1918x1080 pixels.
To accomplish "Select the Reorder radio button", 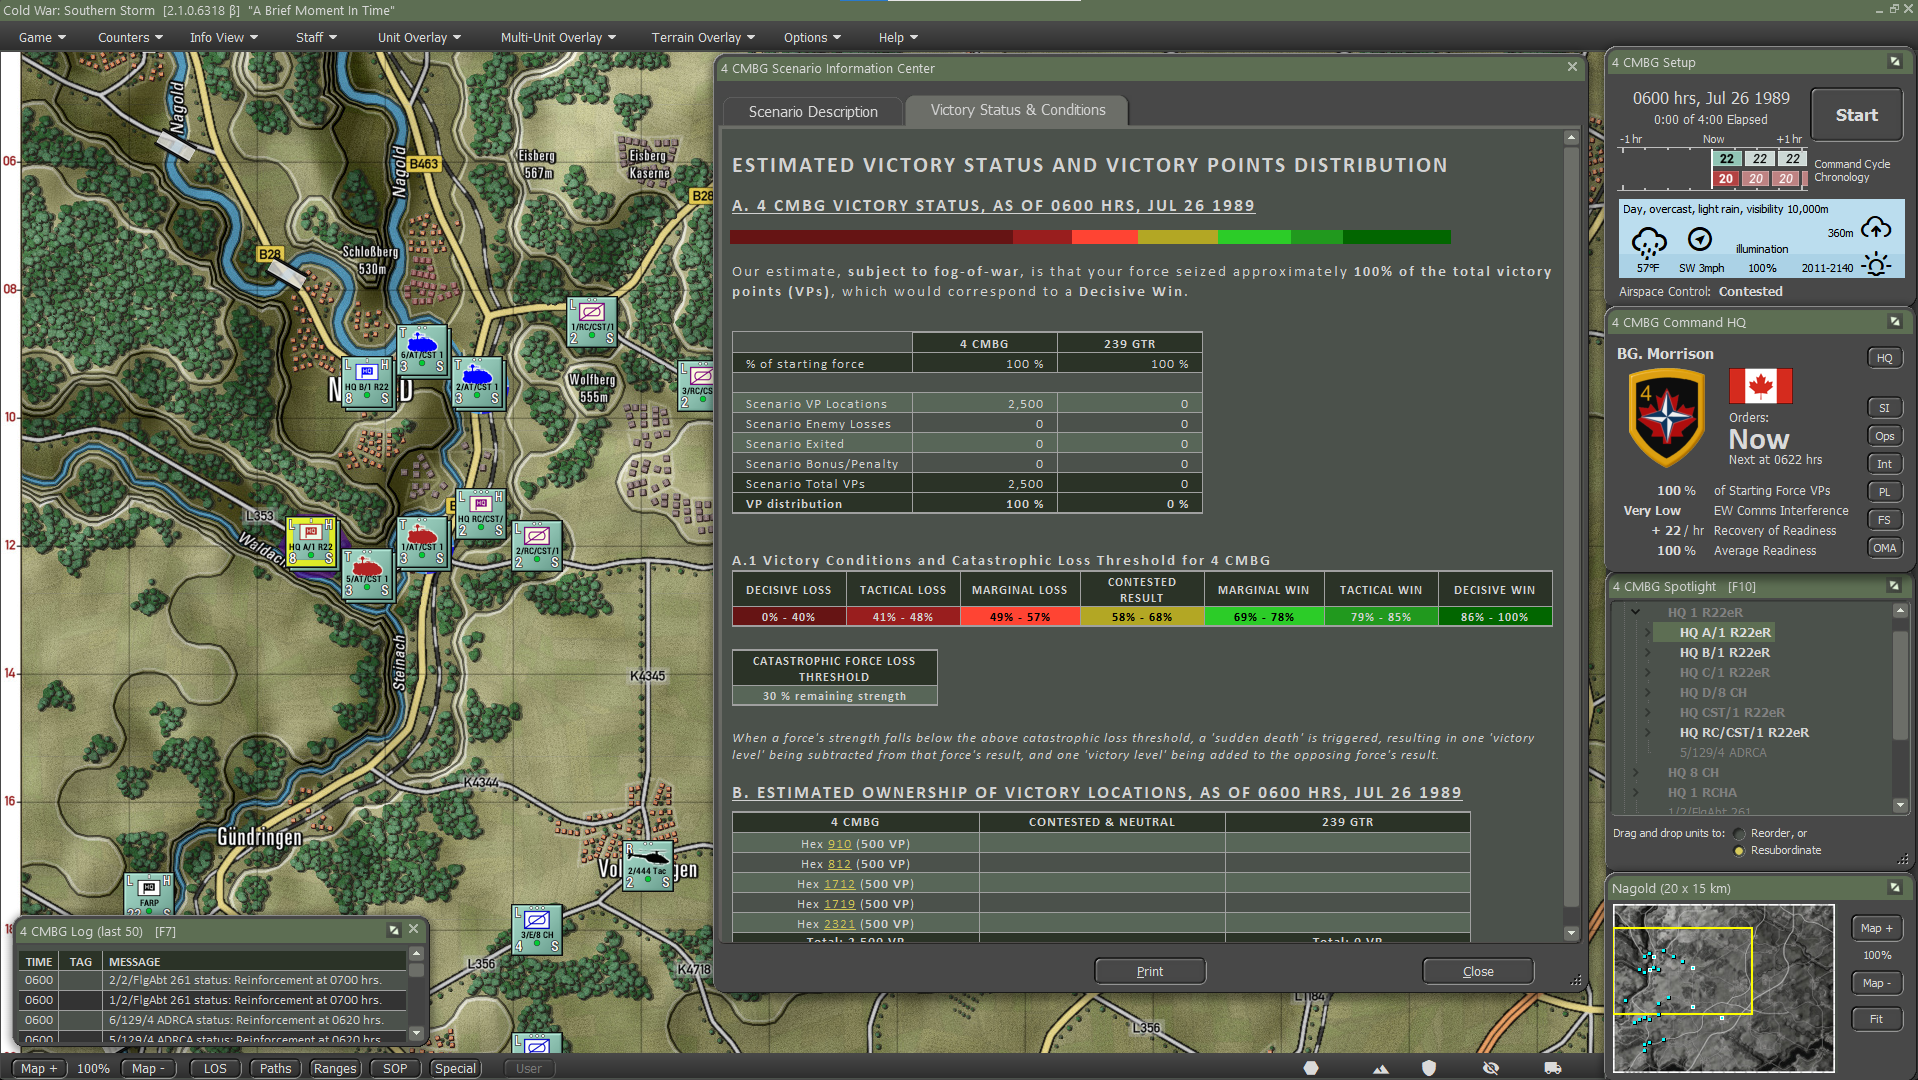I will (x=1739, y=834).
